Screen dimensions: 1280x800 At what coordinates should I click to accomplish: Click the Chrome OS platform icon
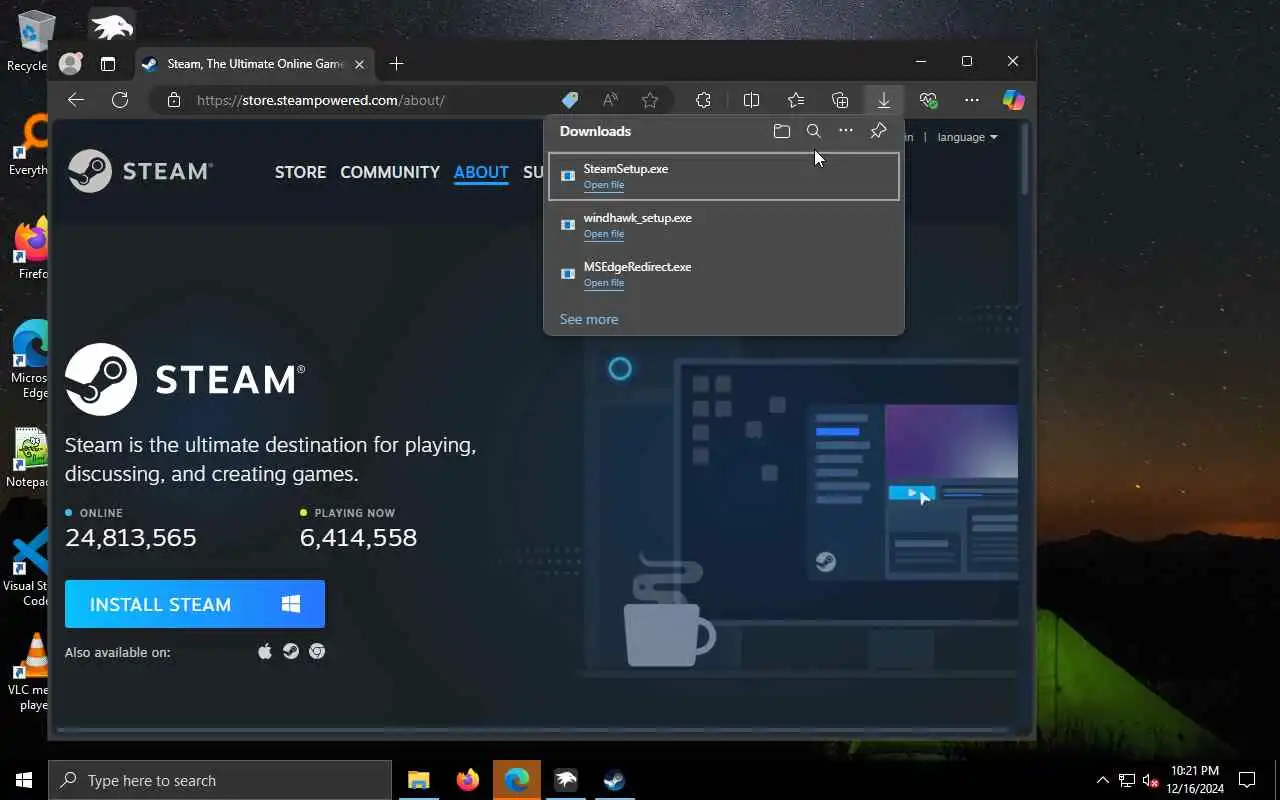pyautogui.click(x=317, y=652)
